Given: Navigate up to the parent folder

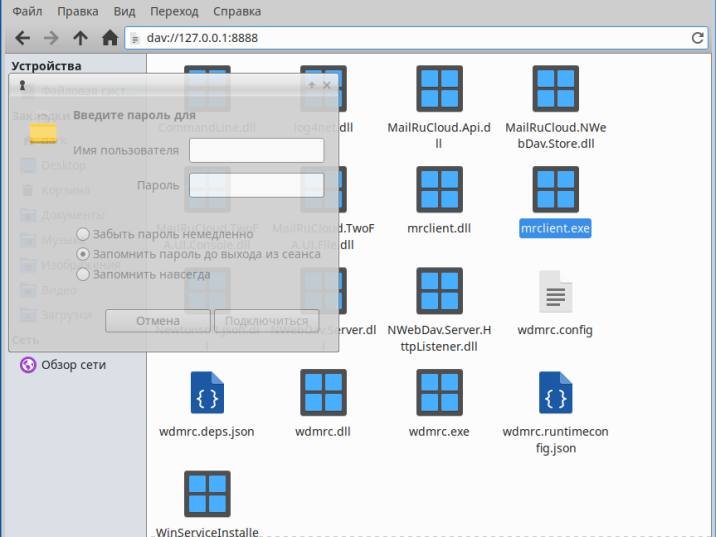Looking at the screenshot, I should tap(80, 38).
